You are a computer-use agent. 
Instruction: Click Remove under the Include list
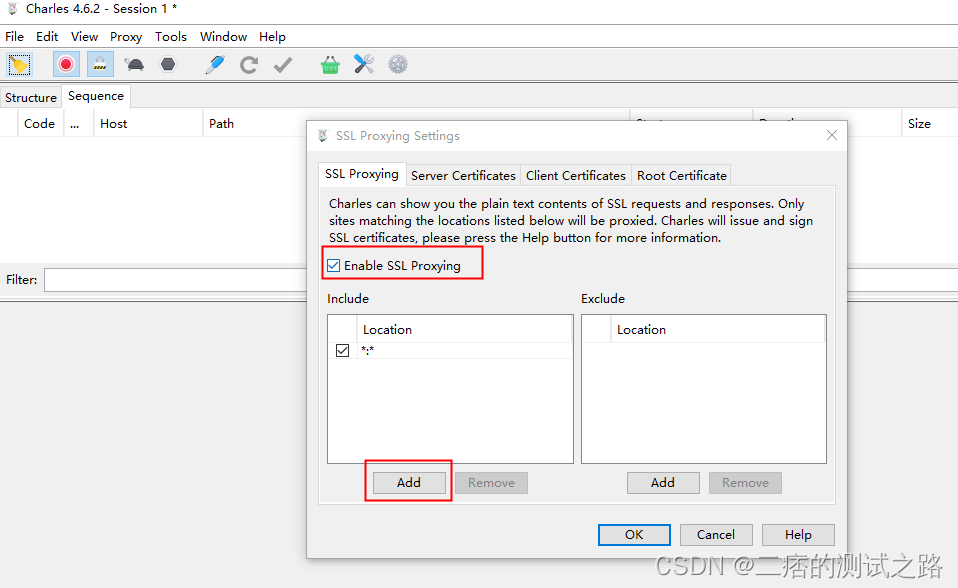(x=491, y=482)
